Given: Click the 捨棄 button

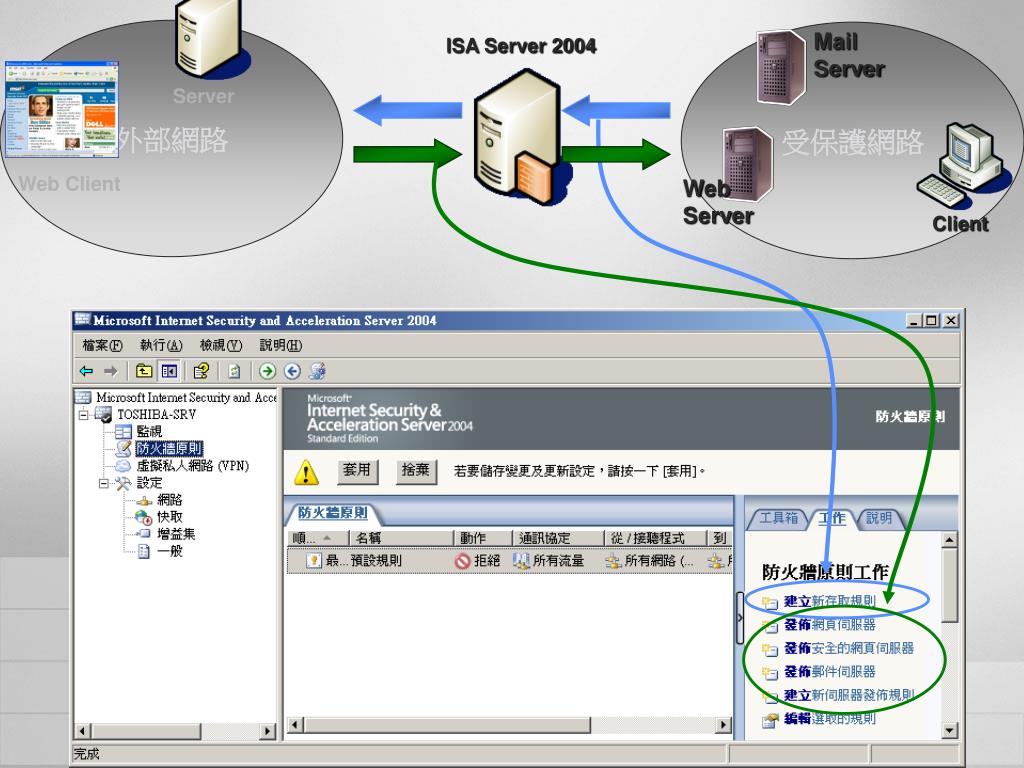Looking at the screenshot, I should pos(415,470).
